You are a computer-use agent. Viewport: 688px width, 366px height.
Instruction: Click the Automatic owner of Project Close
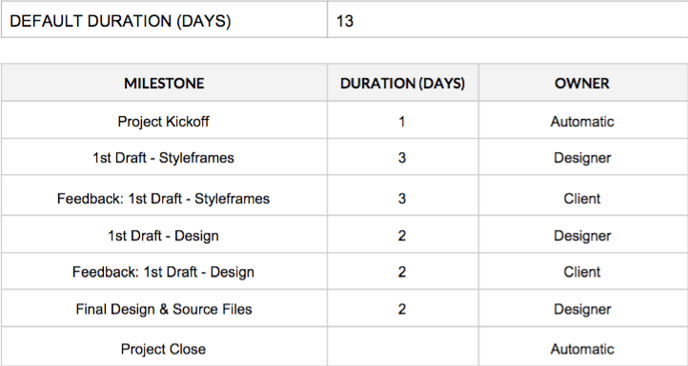click(582, 349)
